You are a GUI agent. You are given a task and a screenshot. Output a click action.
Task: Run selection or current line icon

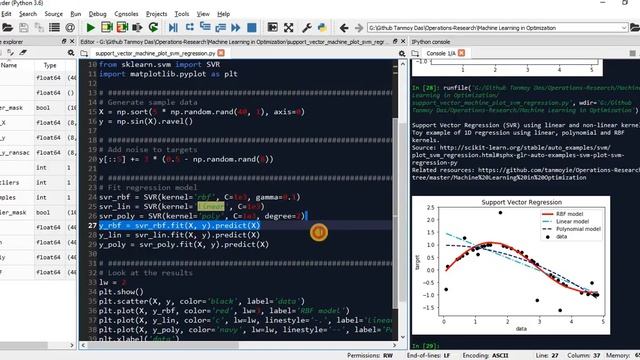pos(138,28)
